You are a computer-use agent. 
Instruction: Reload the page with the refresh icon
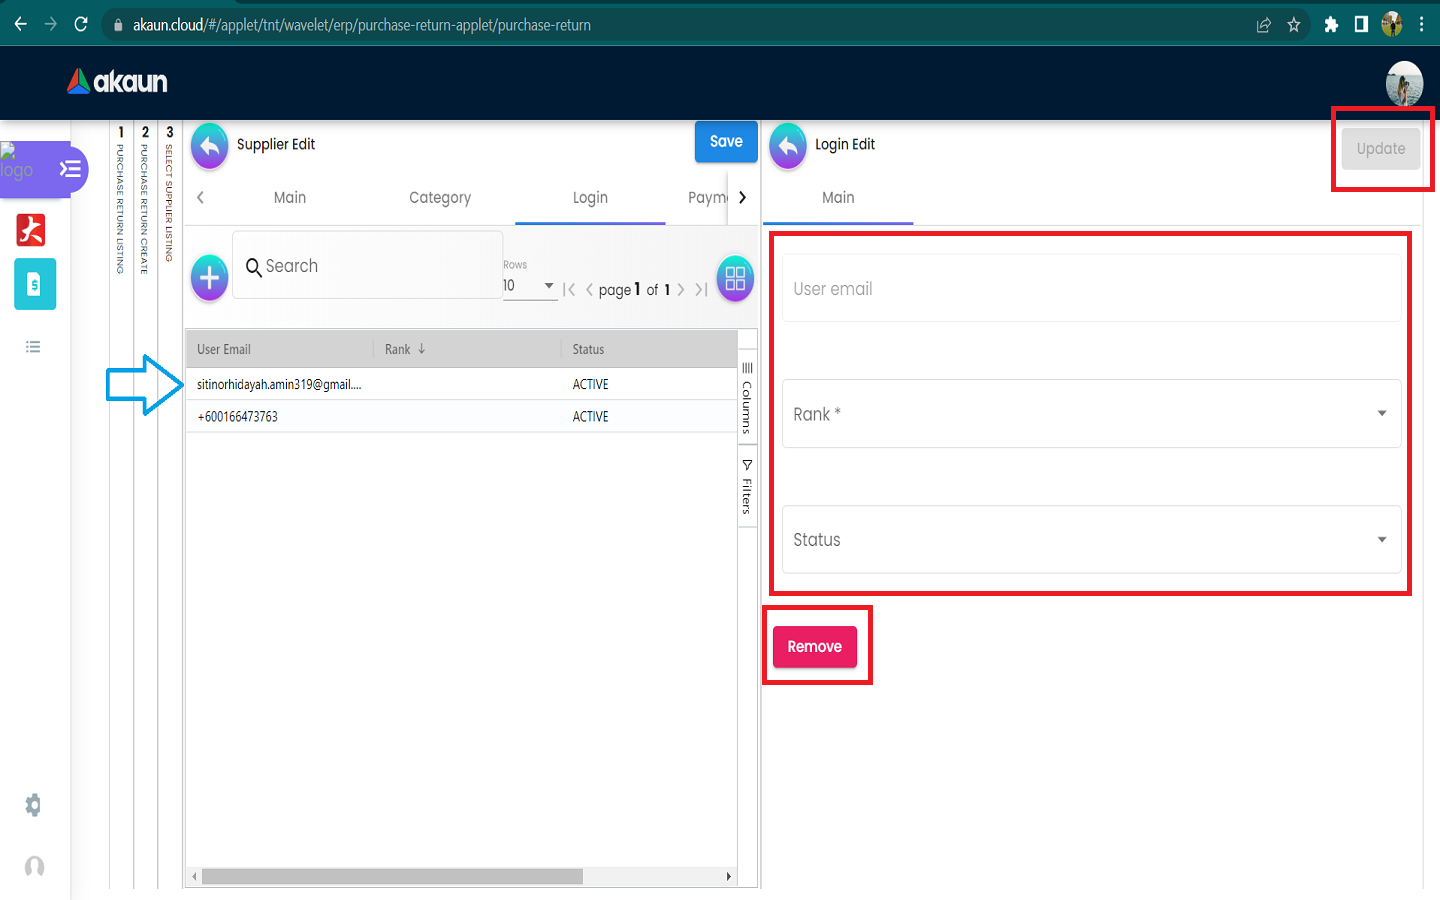(81, 24)
